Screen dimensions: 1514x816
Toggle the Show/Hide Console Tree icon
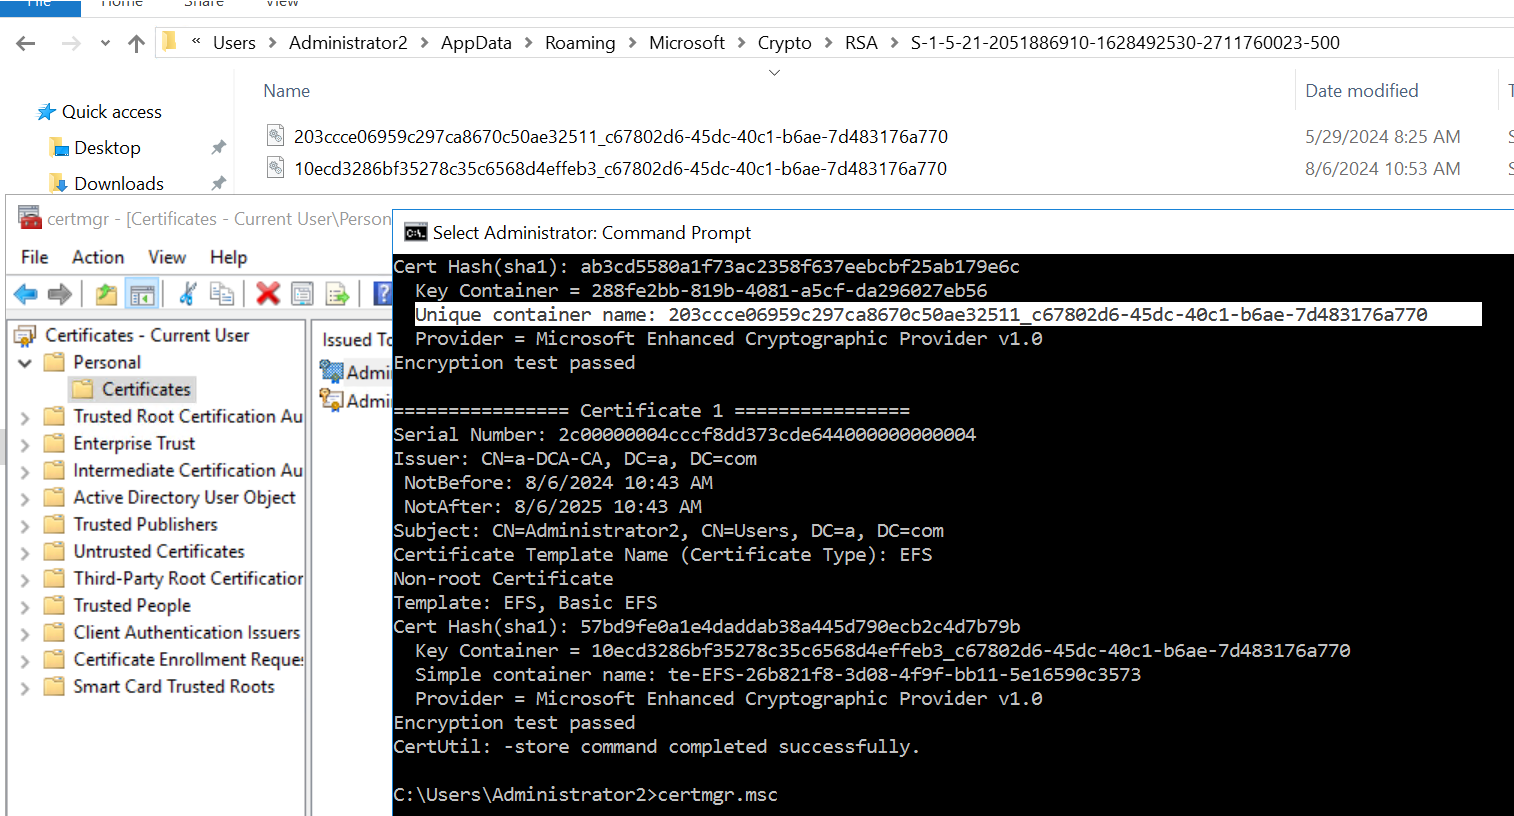pos(143,293)
